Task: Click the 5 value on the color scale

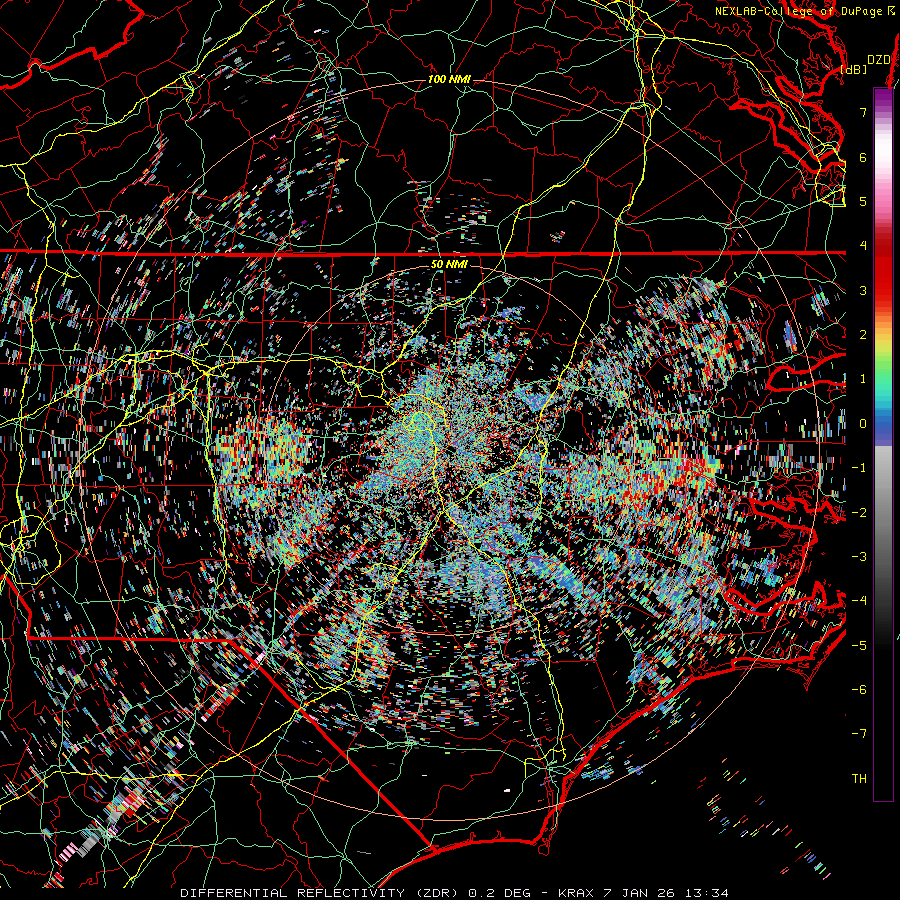Action: [863, 201]
